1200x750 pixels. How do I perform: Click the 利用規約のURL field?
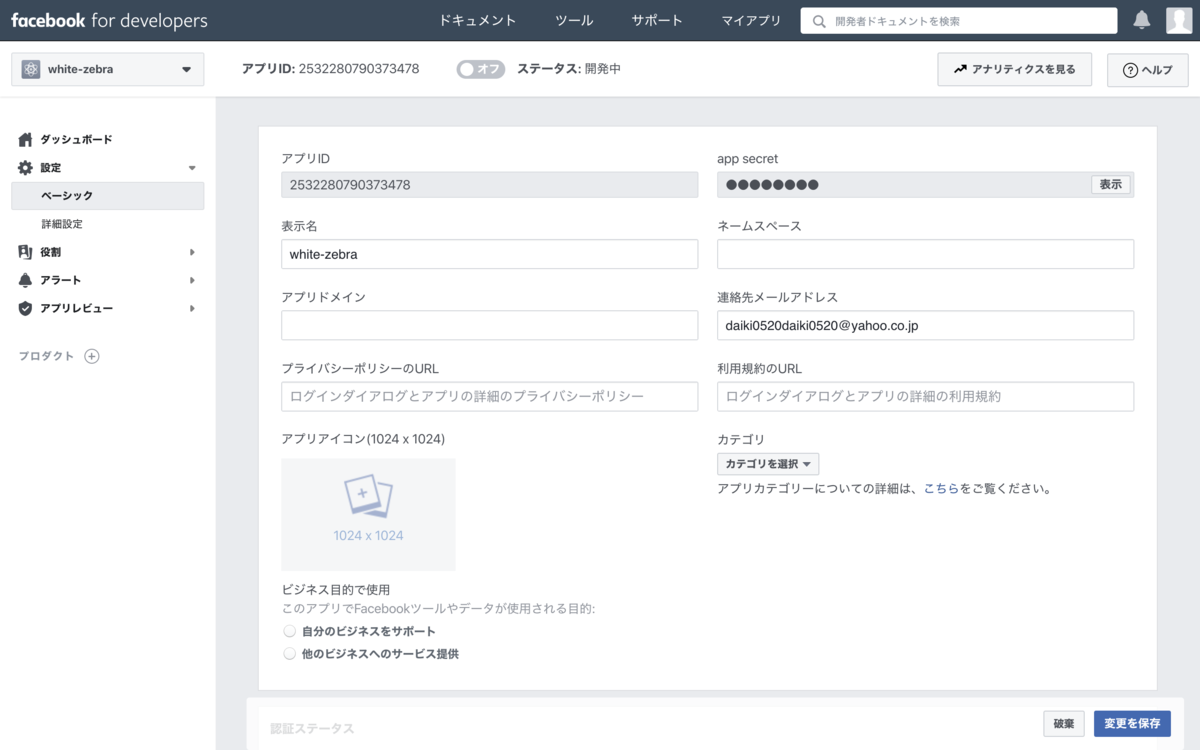tap(925, 396)
